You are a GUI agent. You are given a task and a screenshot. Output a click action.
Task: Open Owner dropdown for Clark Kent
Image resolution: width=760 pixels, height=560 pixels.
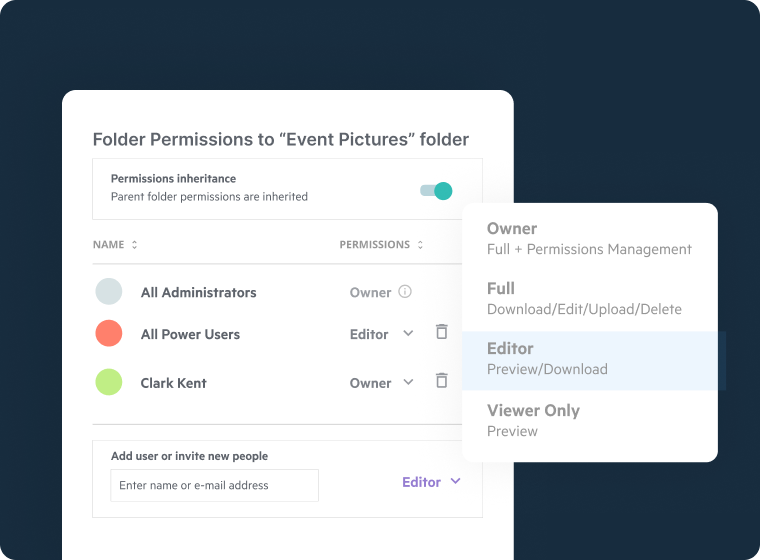coord(408,382)
